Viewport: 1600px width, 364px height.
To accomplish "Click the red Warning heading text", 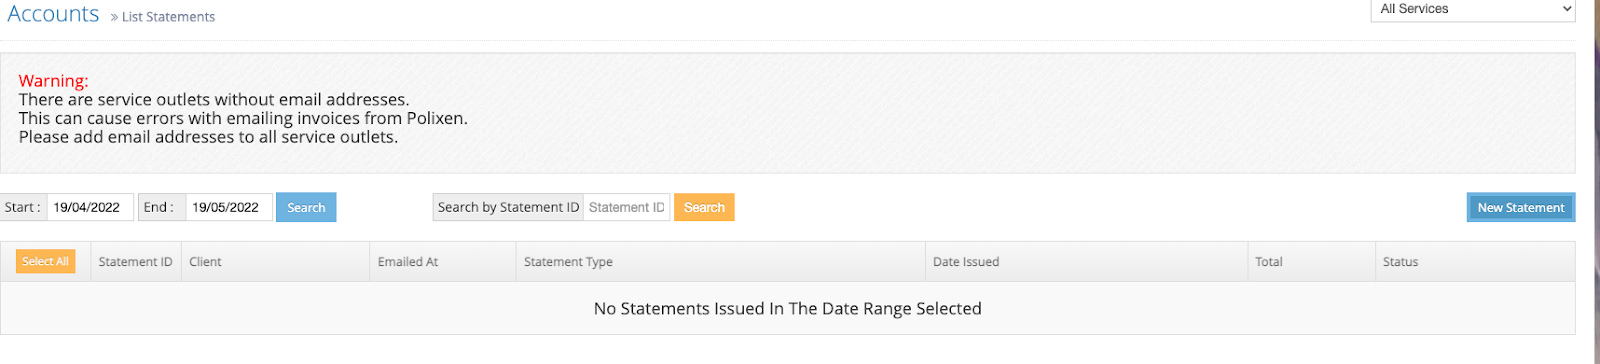I will (x=53, y=81).
